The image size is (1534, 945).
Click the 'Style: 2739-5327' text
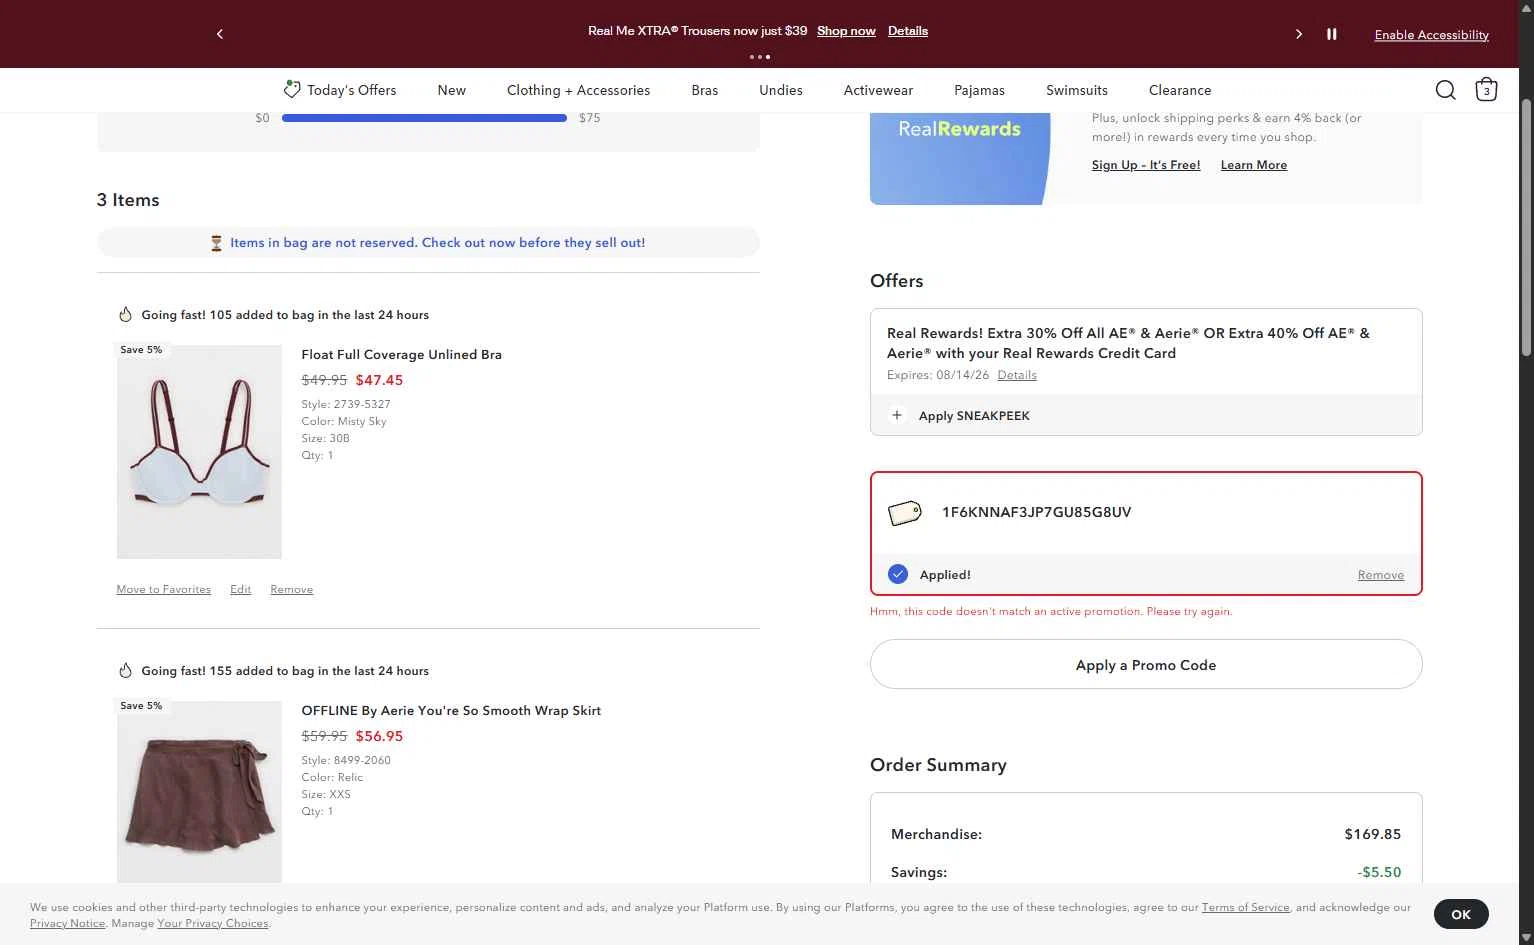346,404
